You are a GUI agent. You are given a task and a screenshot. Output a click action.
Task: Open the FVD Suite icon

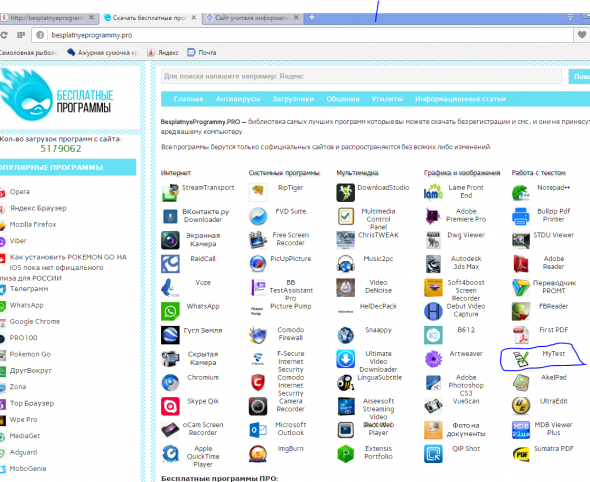coord(258,216)
